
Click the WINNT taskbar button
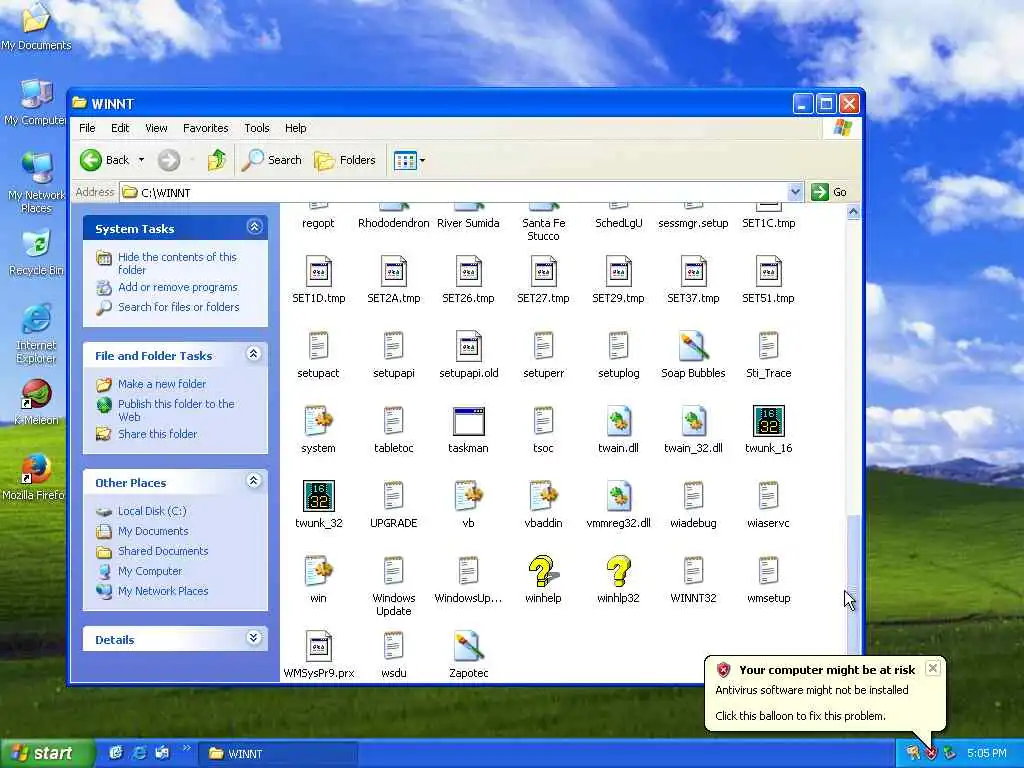click(278, 754)
